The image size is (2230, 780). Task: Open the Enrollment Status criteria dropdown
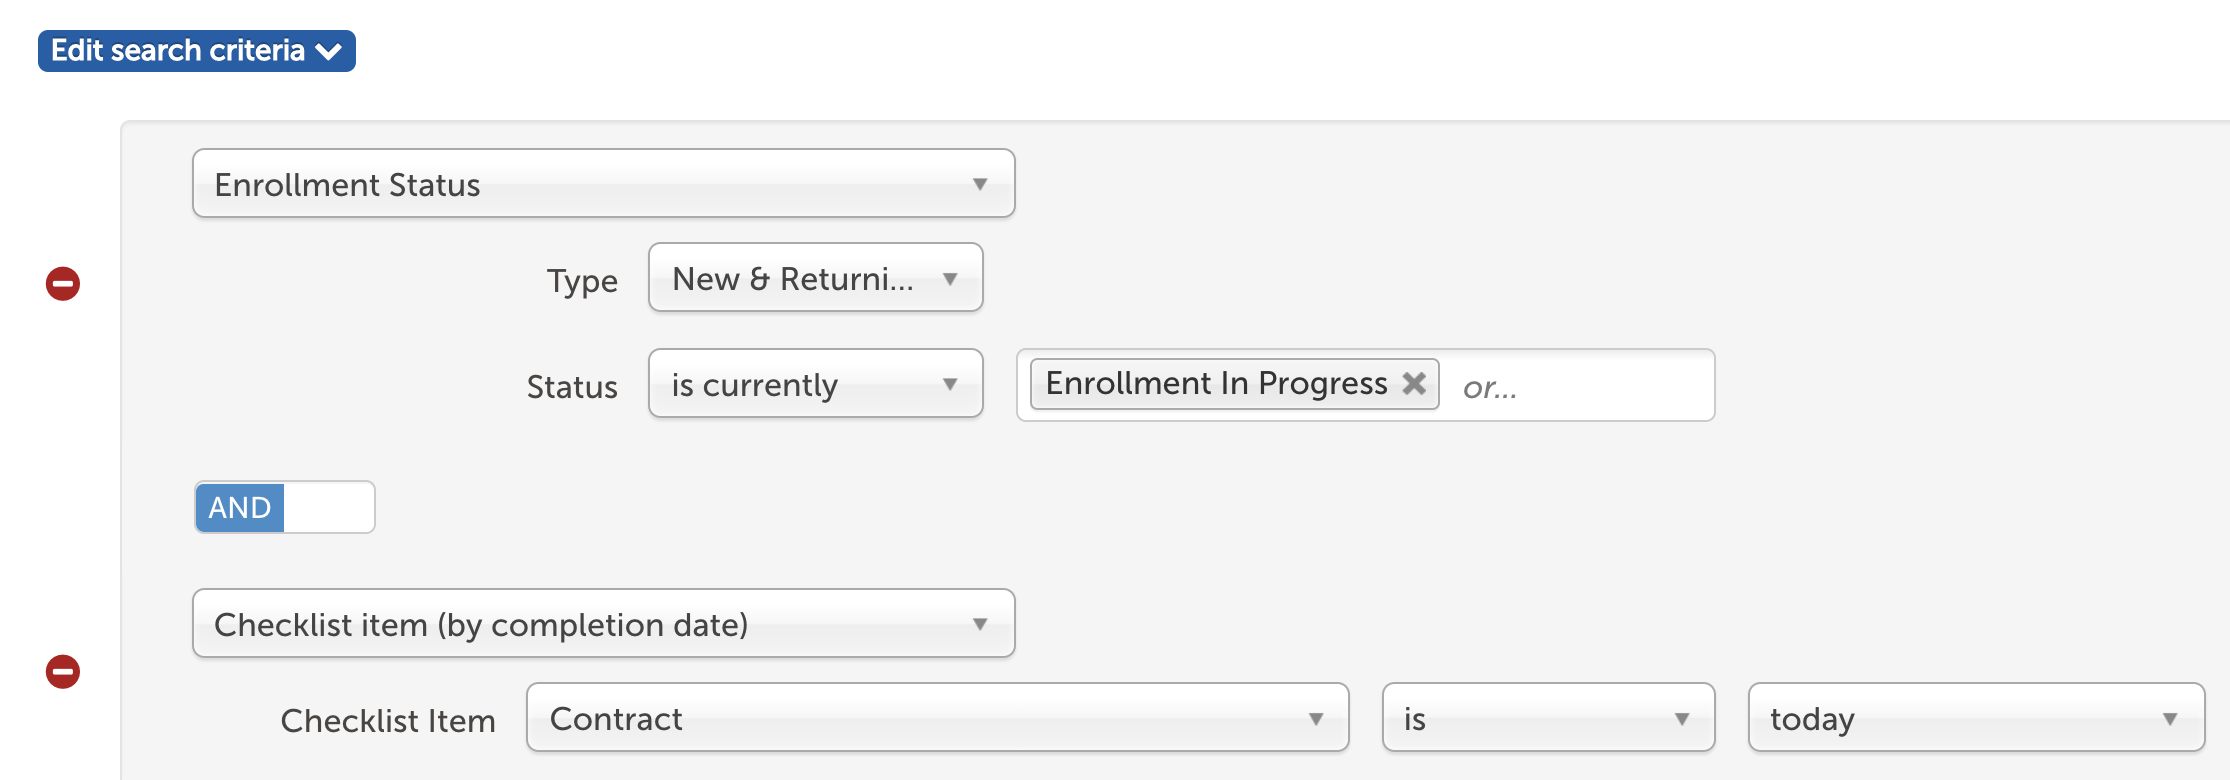pos(604,184)
